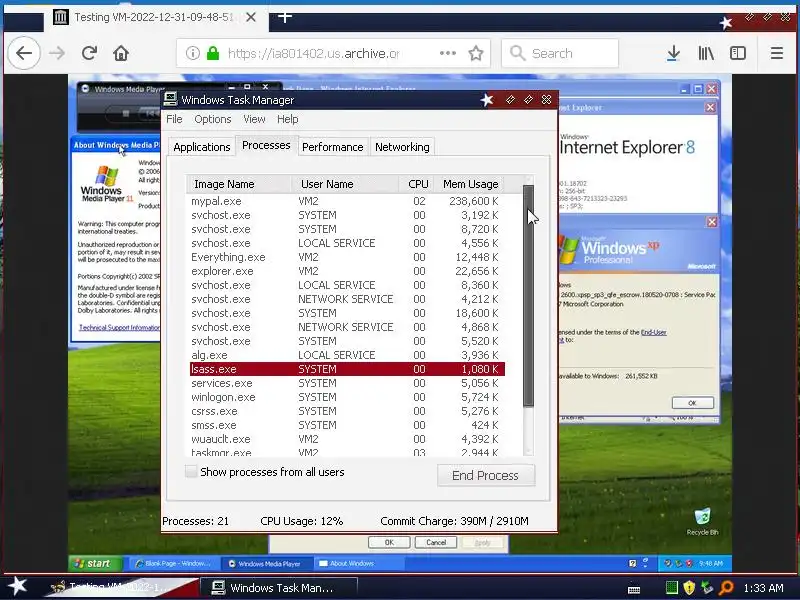Click Windows Task Manager host taskbar button
Screen dimensions: 800x600
tap(278, 588)
